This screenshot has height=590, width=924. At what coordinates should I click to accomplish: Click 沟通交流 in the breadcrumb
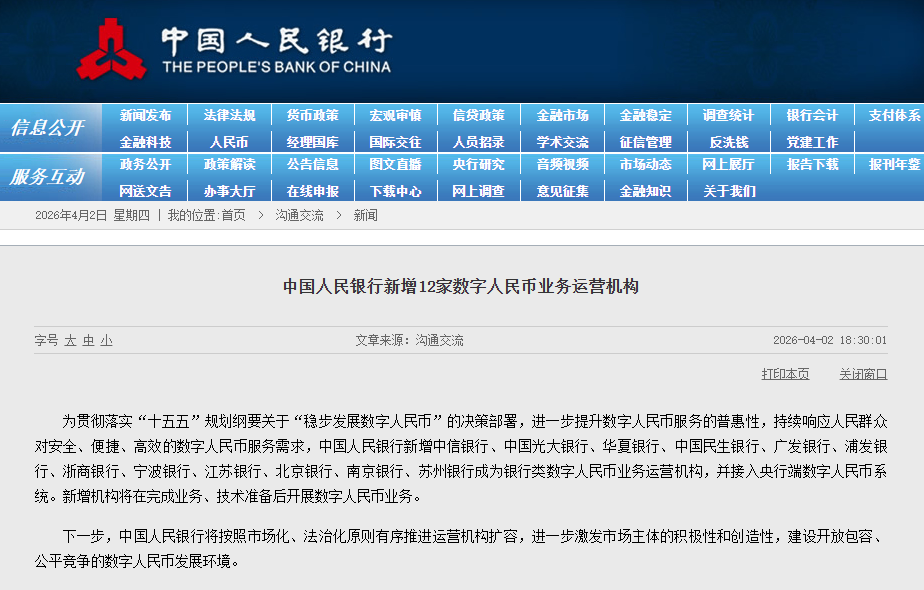tap(299, 216)
